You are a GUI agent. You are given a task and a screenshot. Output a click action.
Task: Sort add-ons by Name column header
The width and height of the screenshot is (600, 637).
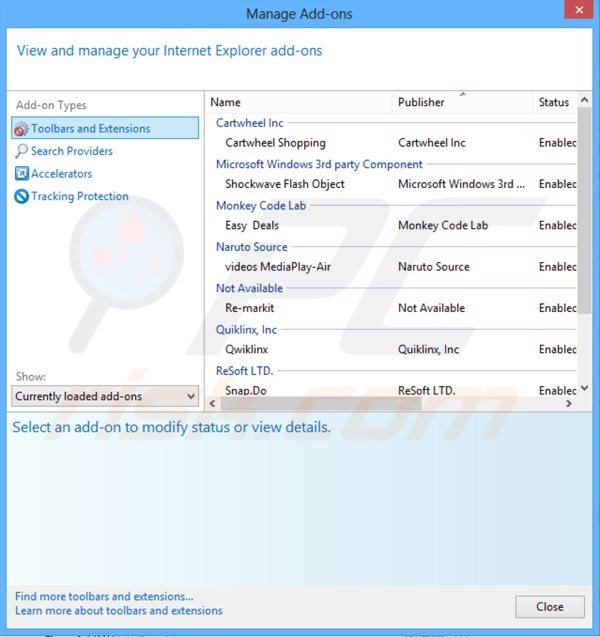coord(299,102)
